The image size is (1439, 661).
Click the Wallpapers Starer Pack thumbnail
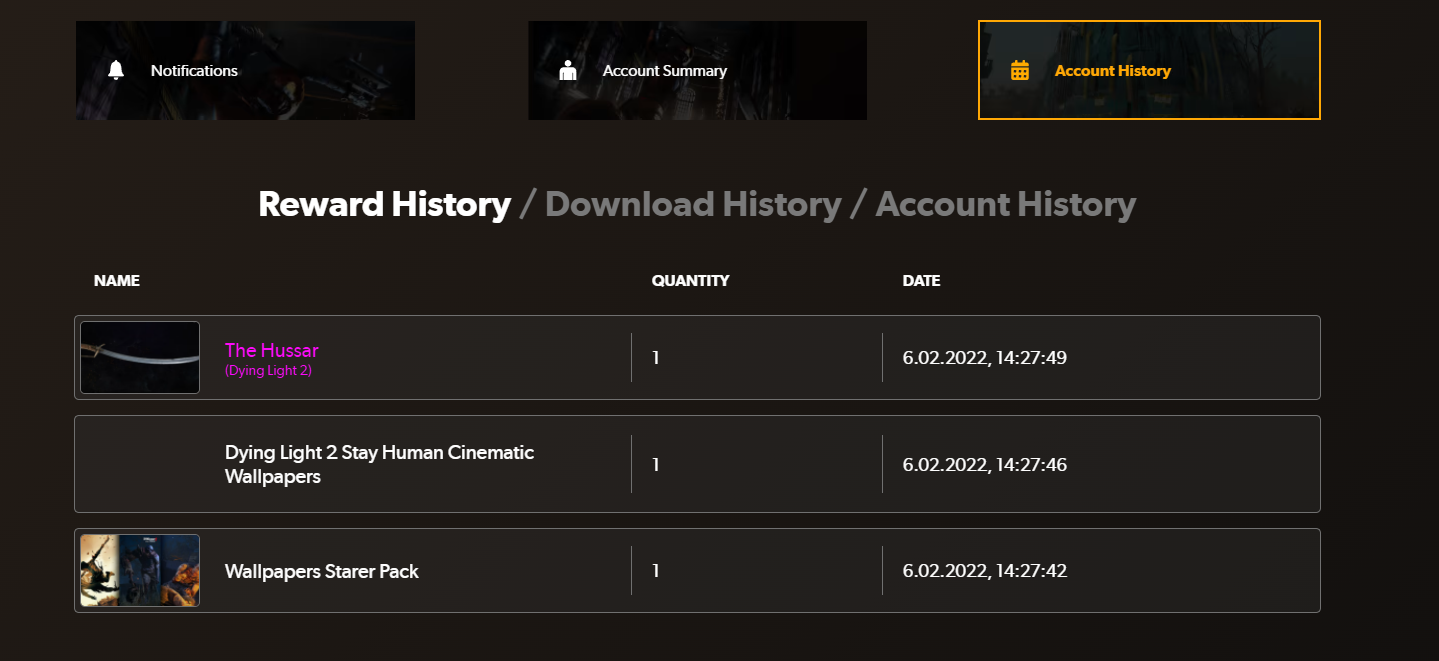pos(140,570)
